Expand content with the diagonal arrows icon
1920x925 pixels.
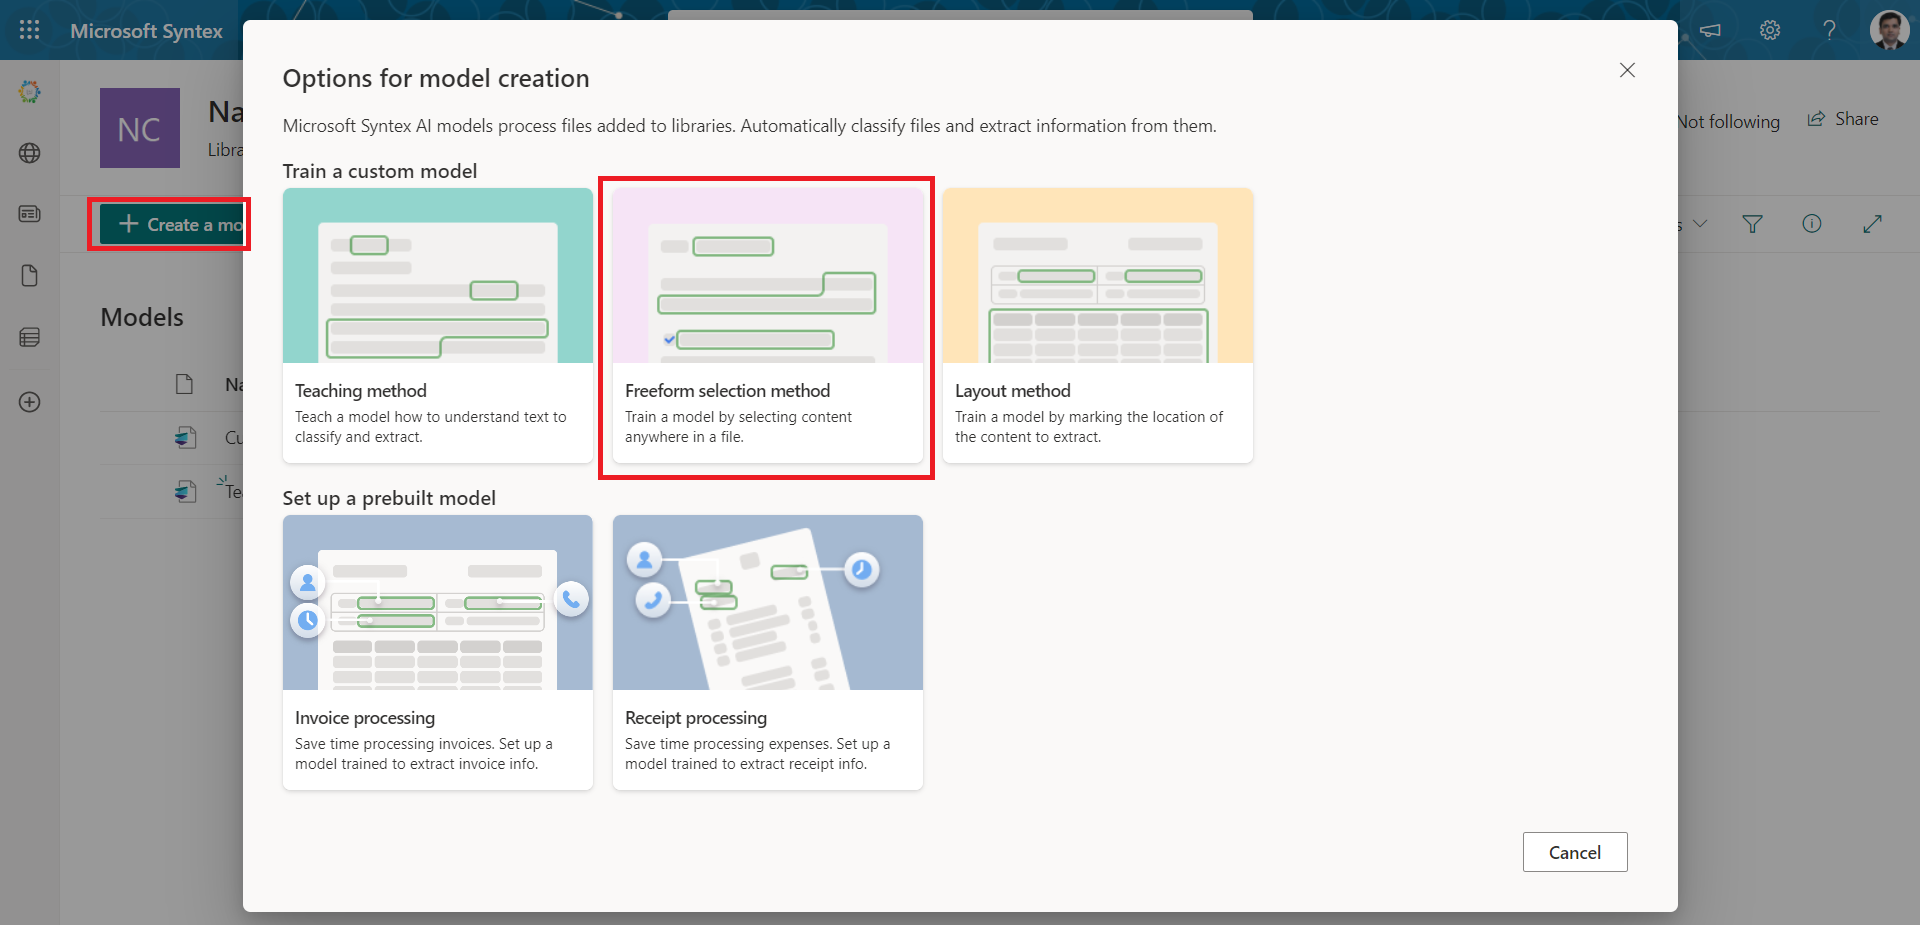(1872, 224)
